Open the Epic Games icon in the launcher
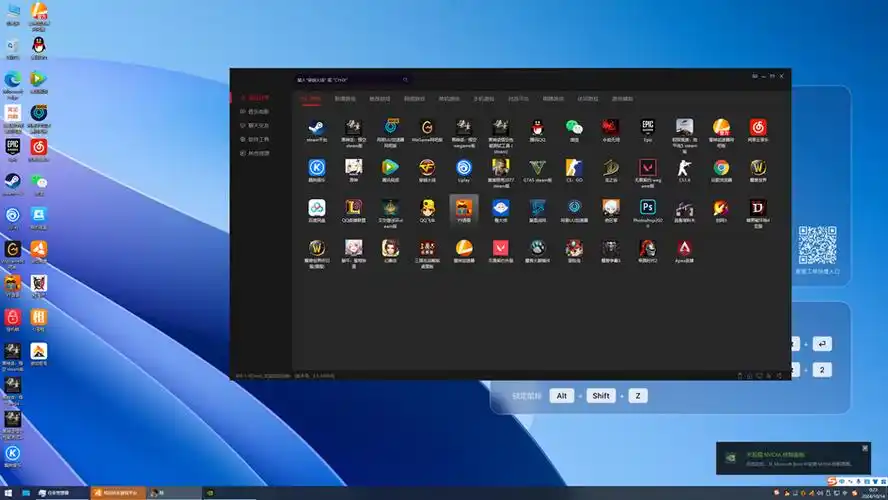 click(x=648, y=128)
